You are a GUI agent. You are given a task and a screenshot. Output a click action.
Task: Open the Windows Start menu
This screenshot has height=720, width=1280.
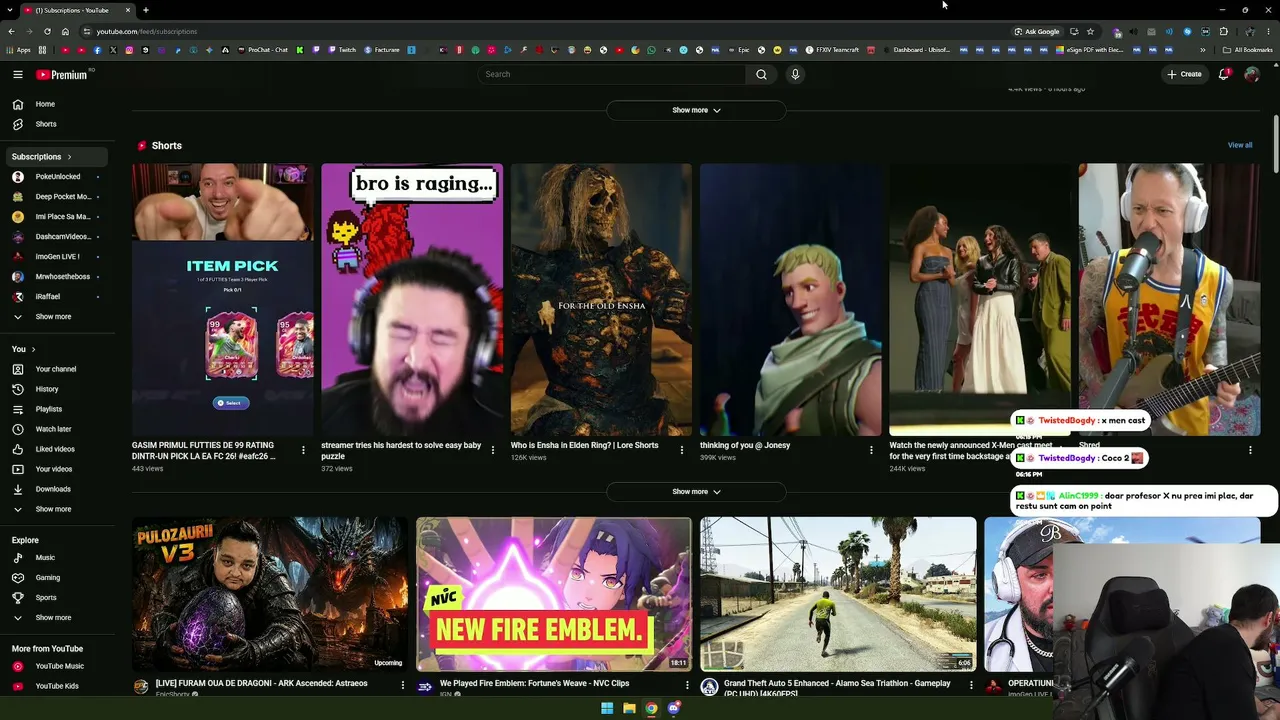pyautogui.click(x=607, y=709)
